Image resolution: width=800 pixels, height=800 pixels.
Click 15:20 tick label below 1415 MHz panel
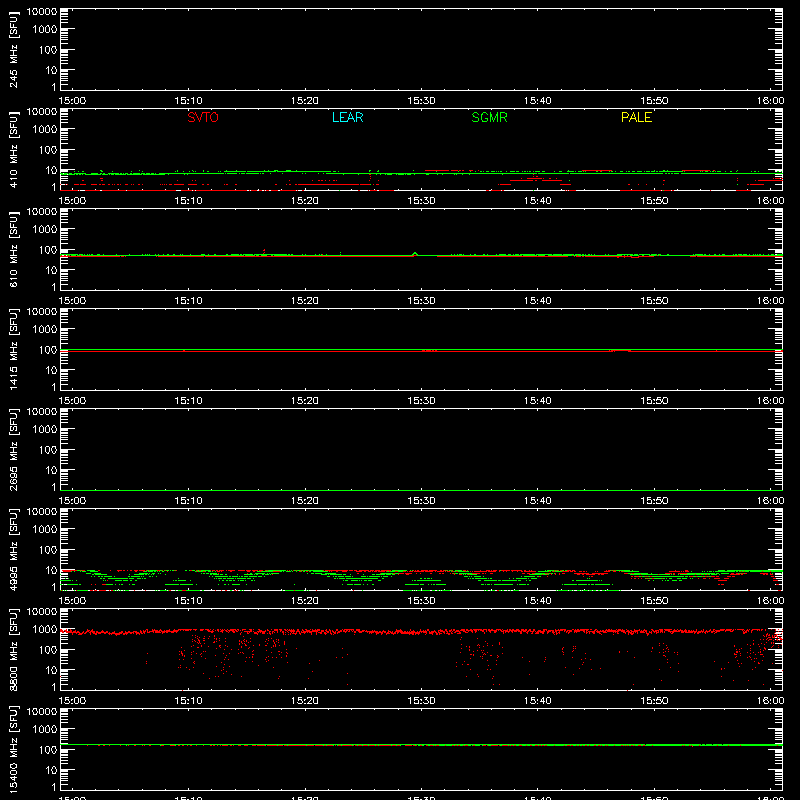pos(305,401)
